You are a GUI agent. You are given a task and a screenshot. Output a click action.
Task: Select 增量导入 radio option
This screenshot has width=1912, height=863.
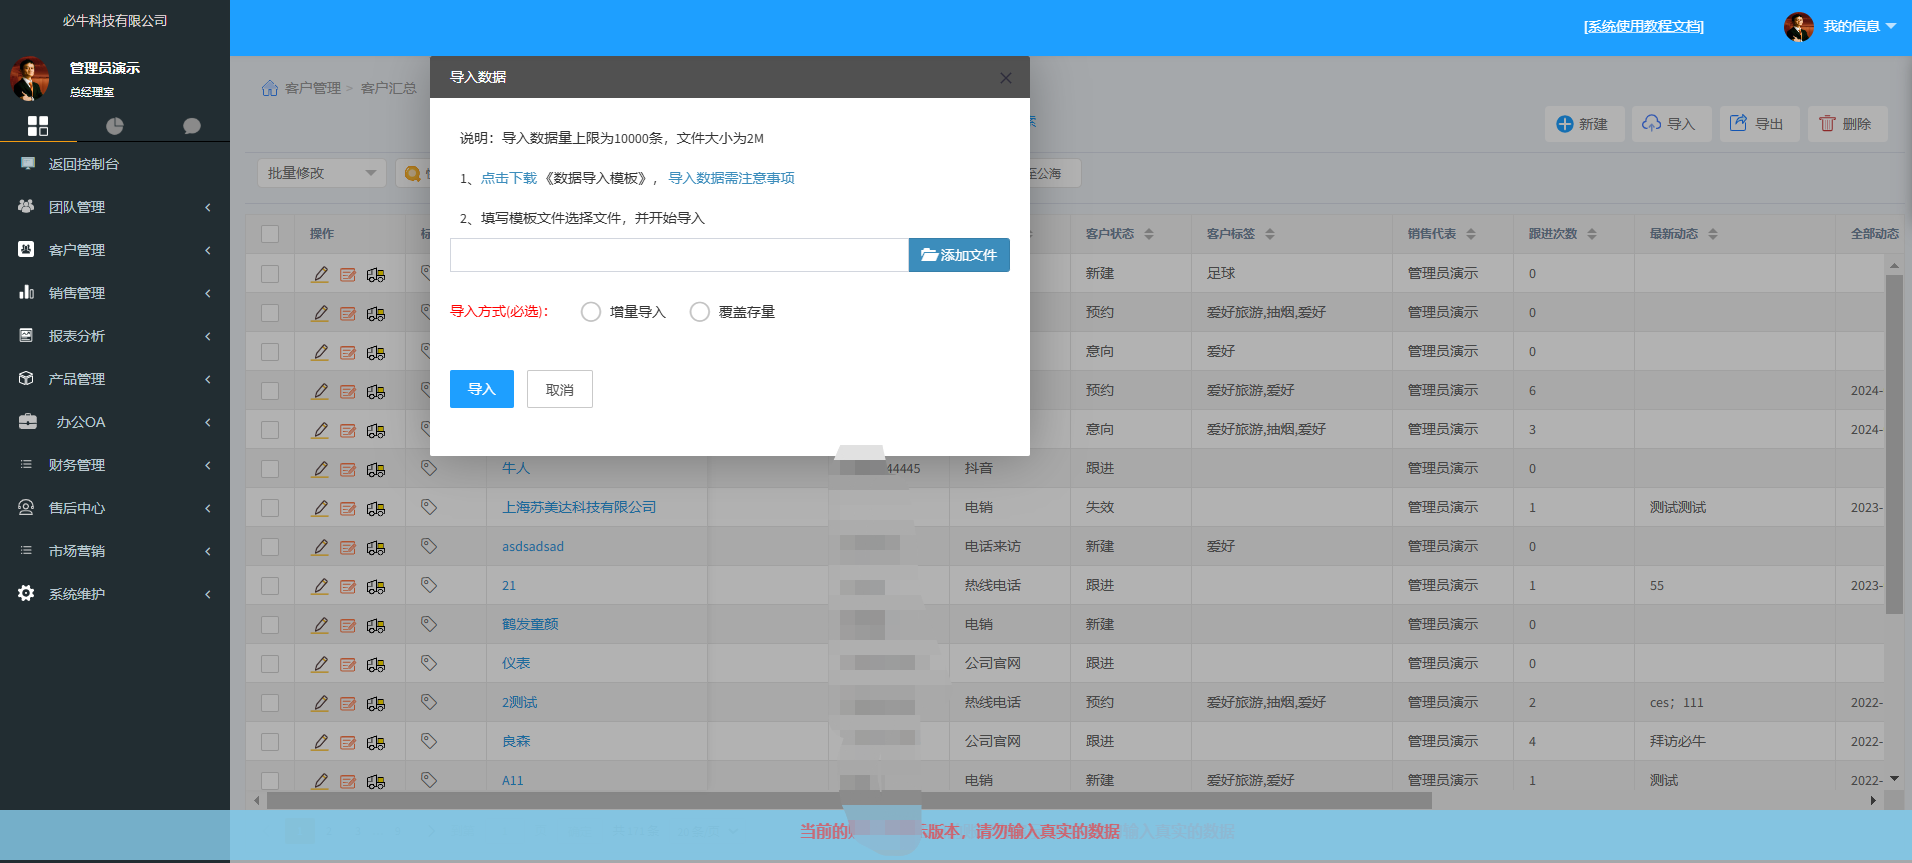click(591, 312)
